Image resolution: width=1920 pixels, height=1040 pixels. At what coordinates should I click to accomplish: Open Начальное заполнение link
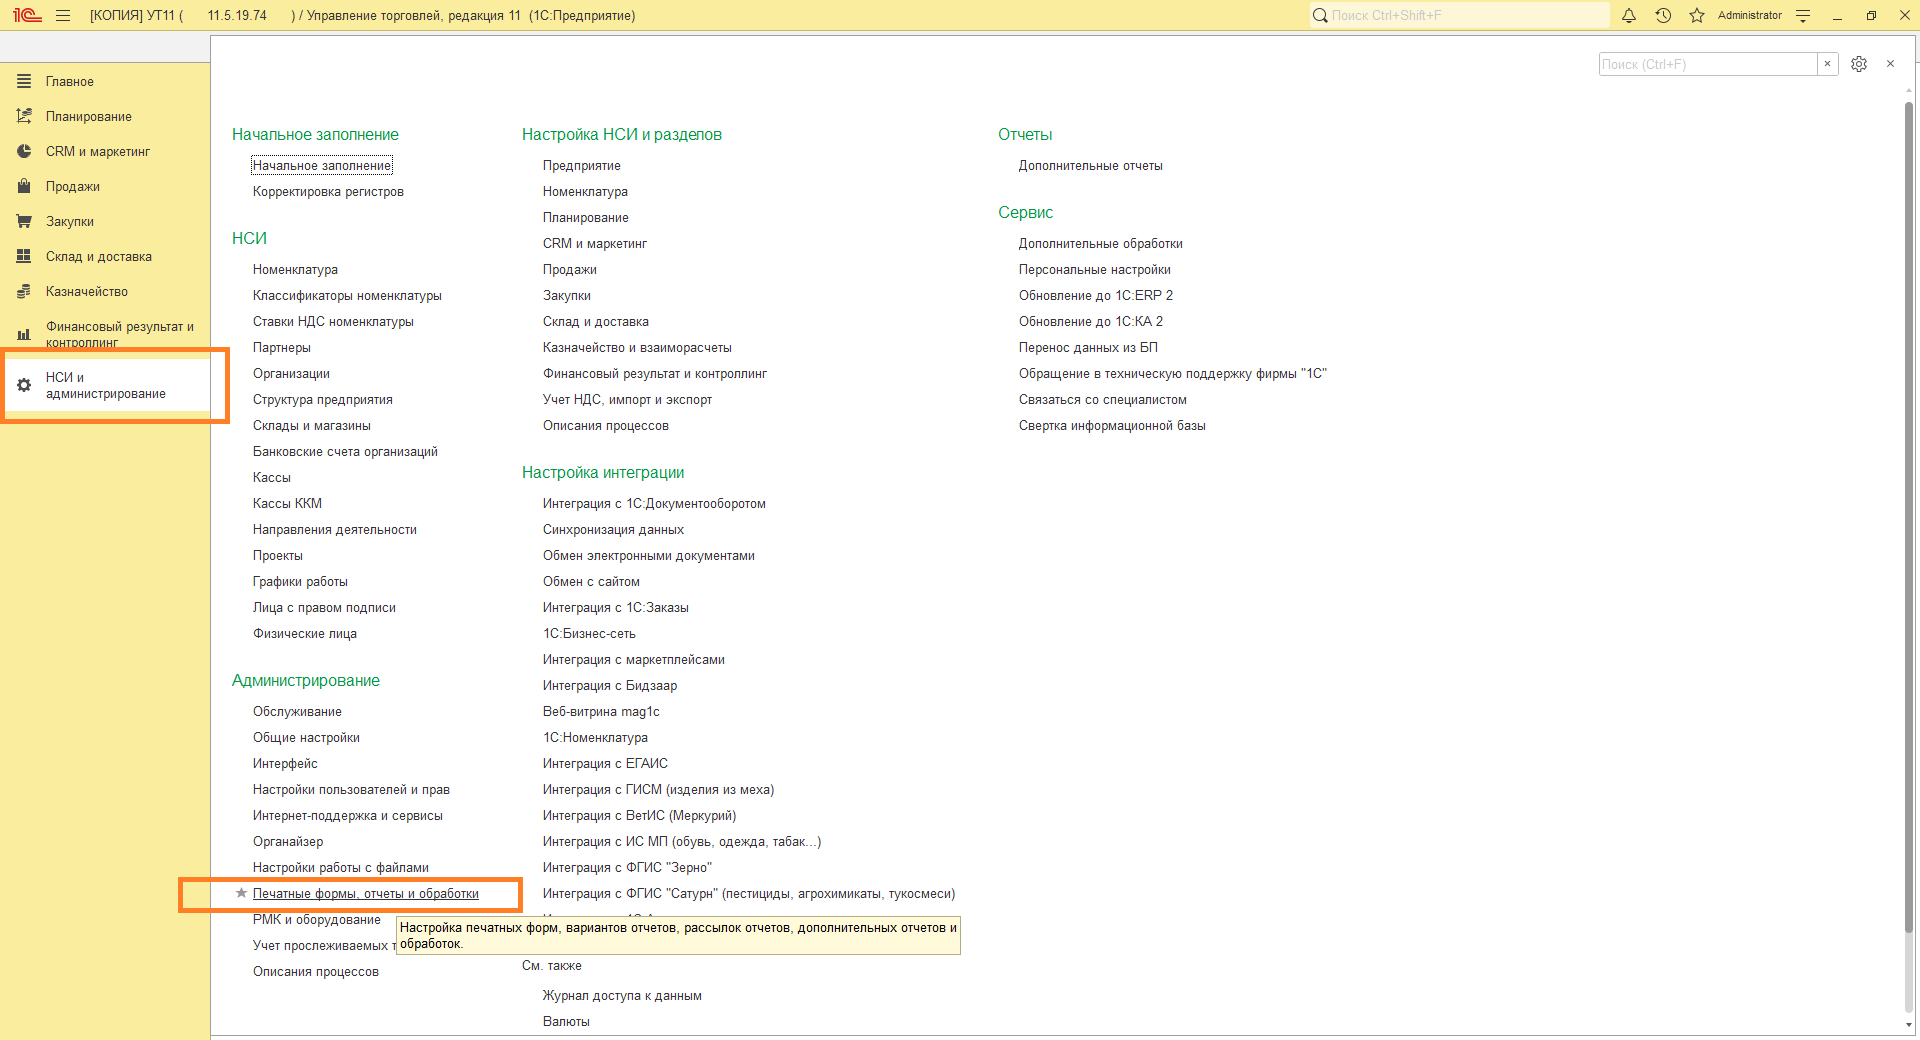pyautogui.click(x=322, y=165)
